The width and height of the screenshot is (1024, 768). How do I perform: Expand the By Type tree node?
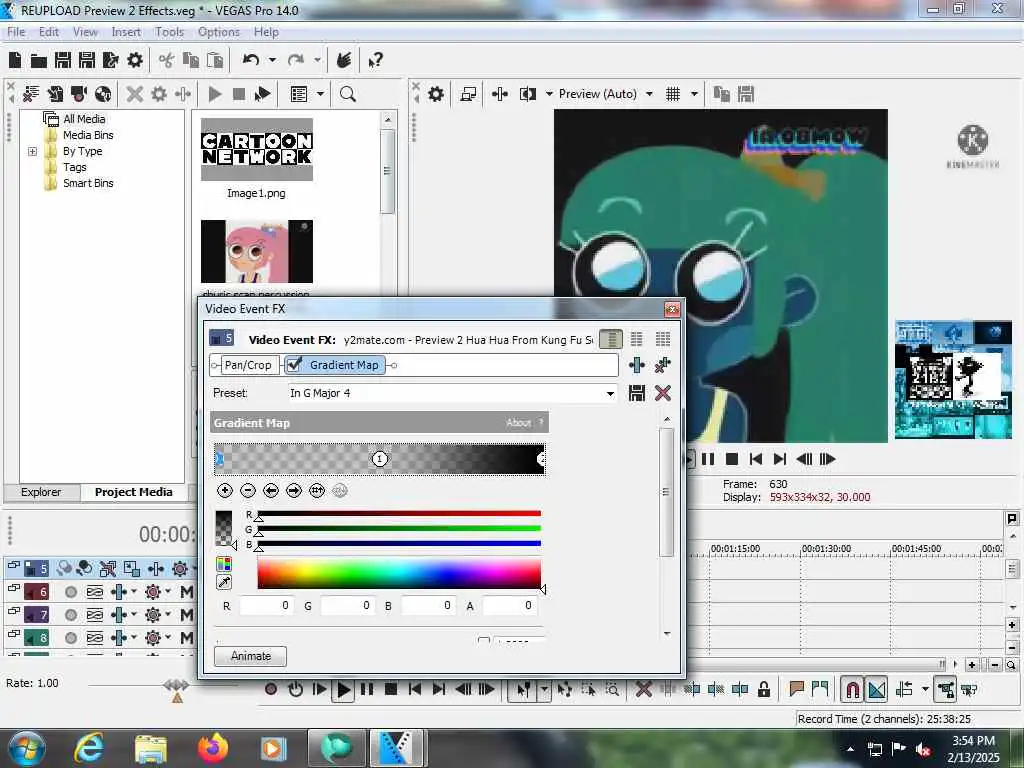pyautogui.click(x=32, y=152)
